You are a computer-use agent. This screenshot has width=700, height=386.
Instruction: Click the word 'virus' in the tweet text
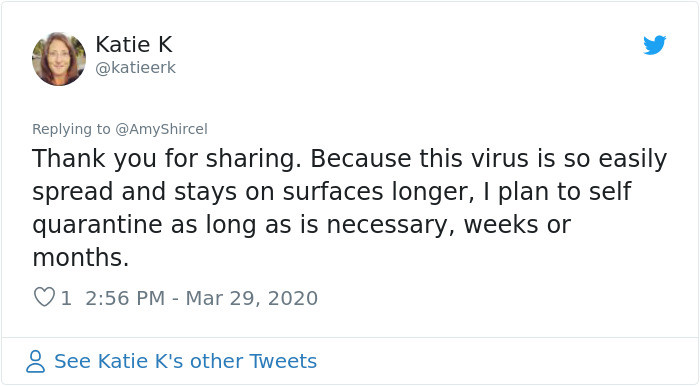[499, 158]
